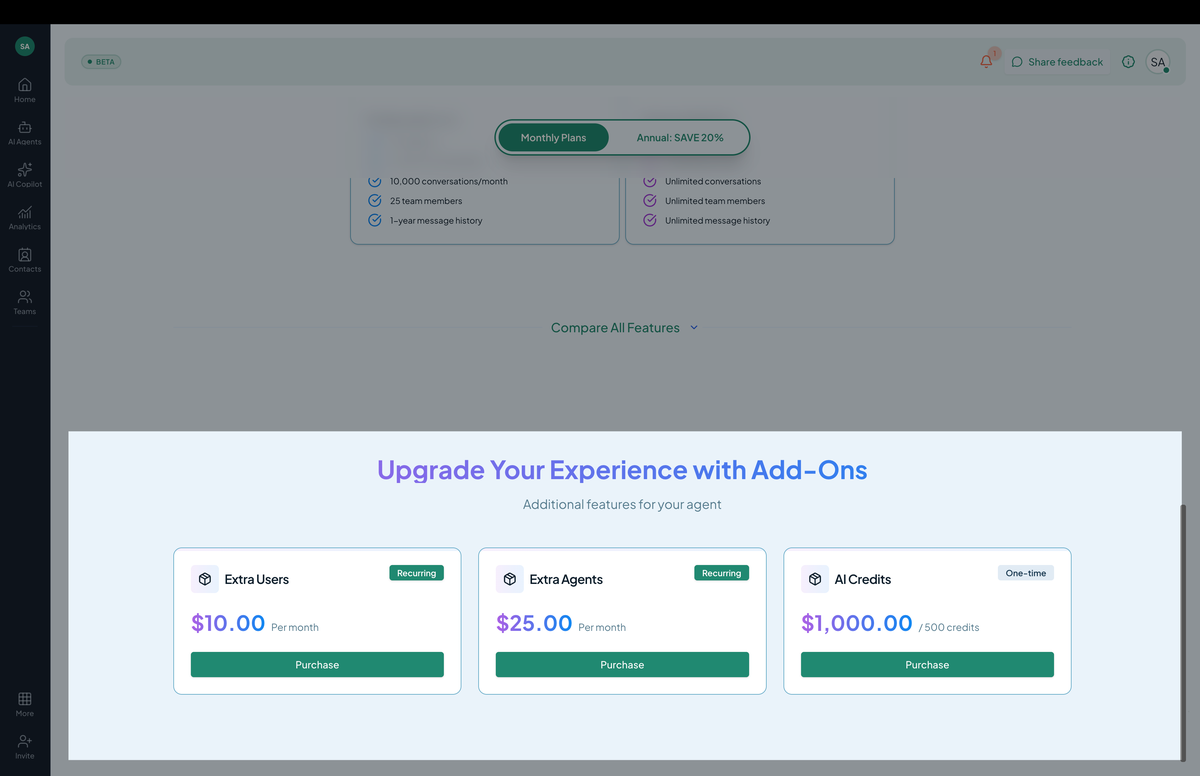Purchase the Extra Users add-on
The width and height of the screenshot is (1200, 776).
tap(317, 665)
